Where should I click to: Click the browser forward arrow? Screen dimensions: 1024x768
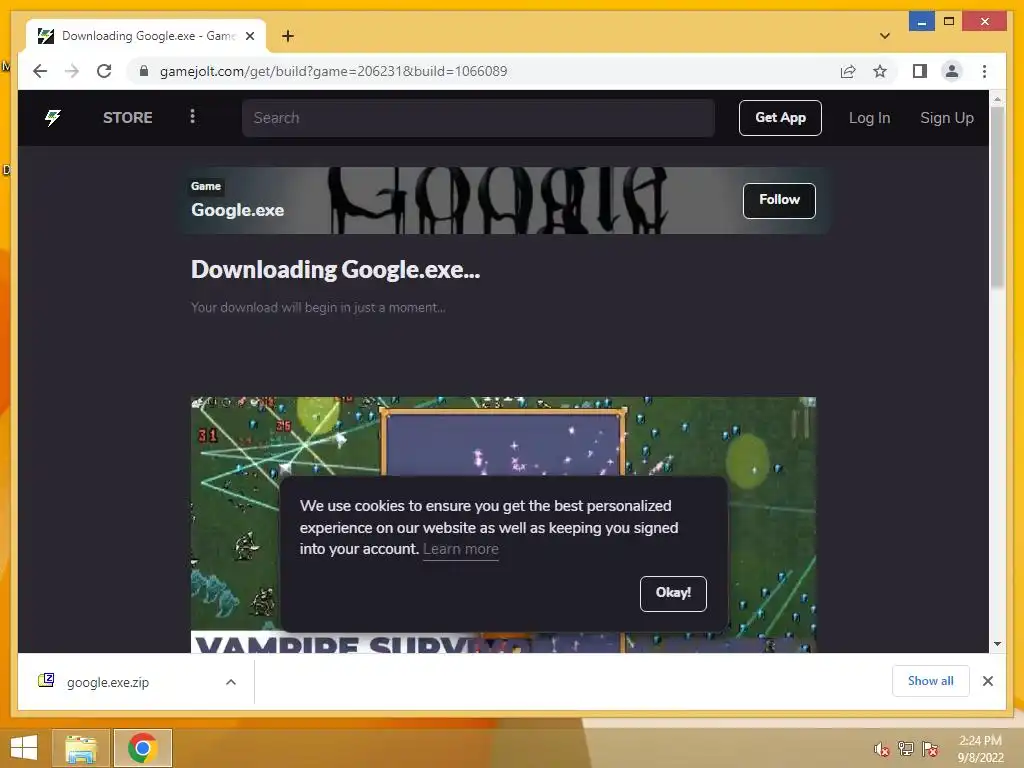(x=72, y=71)
